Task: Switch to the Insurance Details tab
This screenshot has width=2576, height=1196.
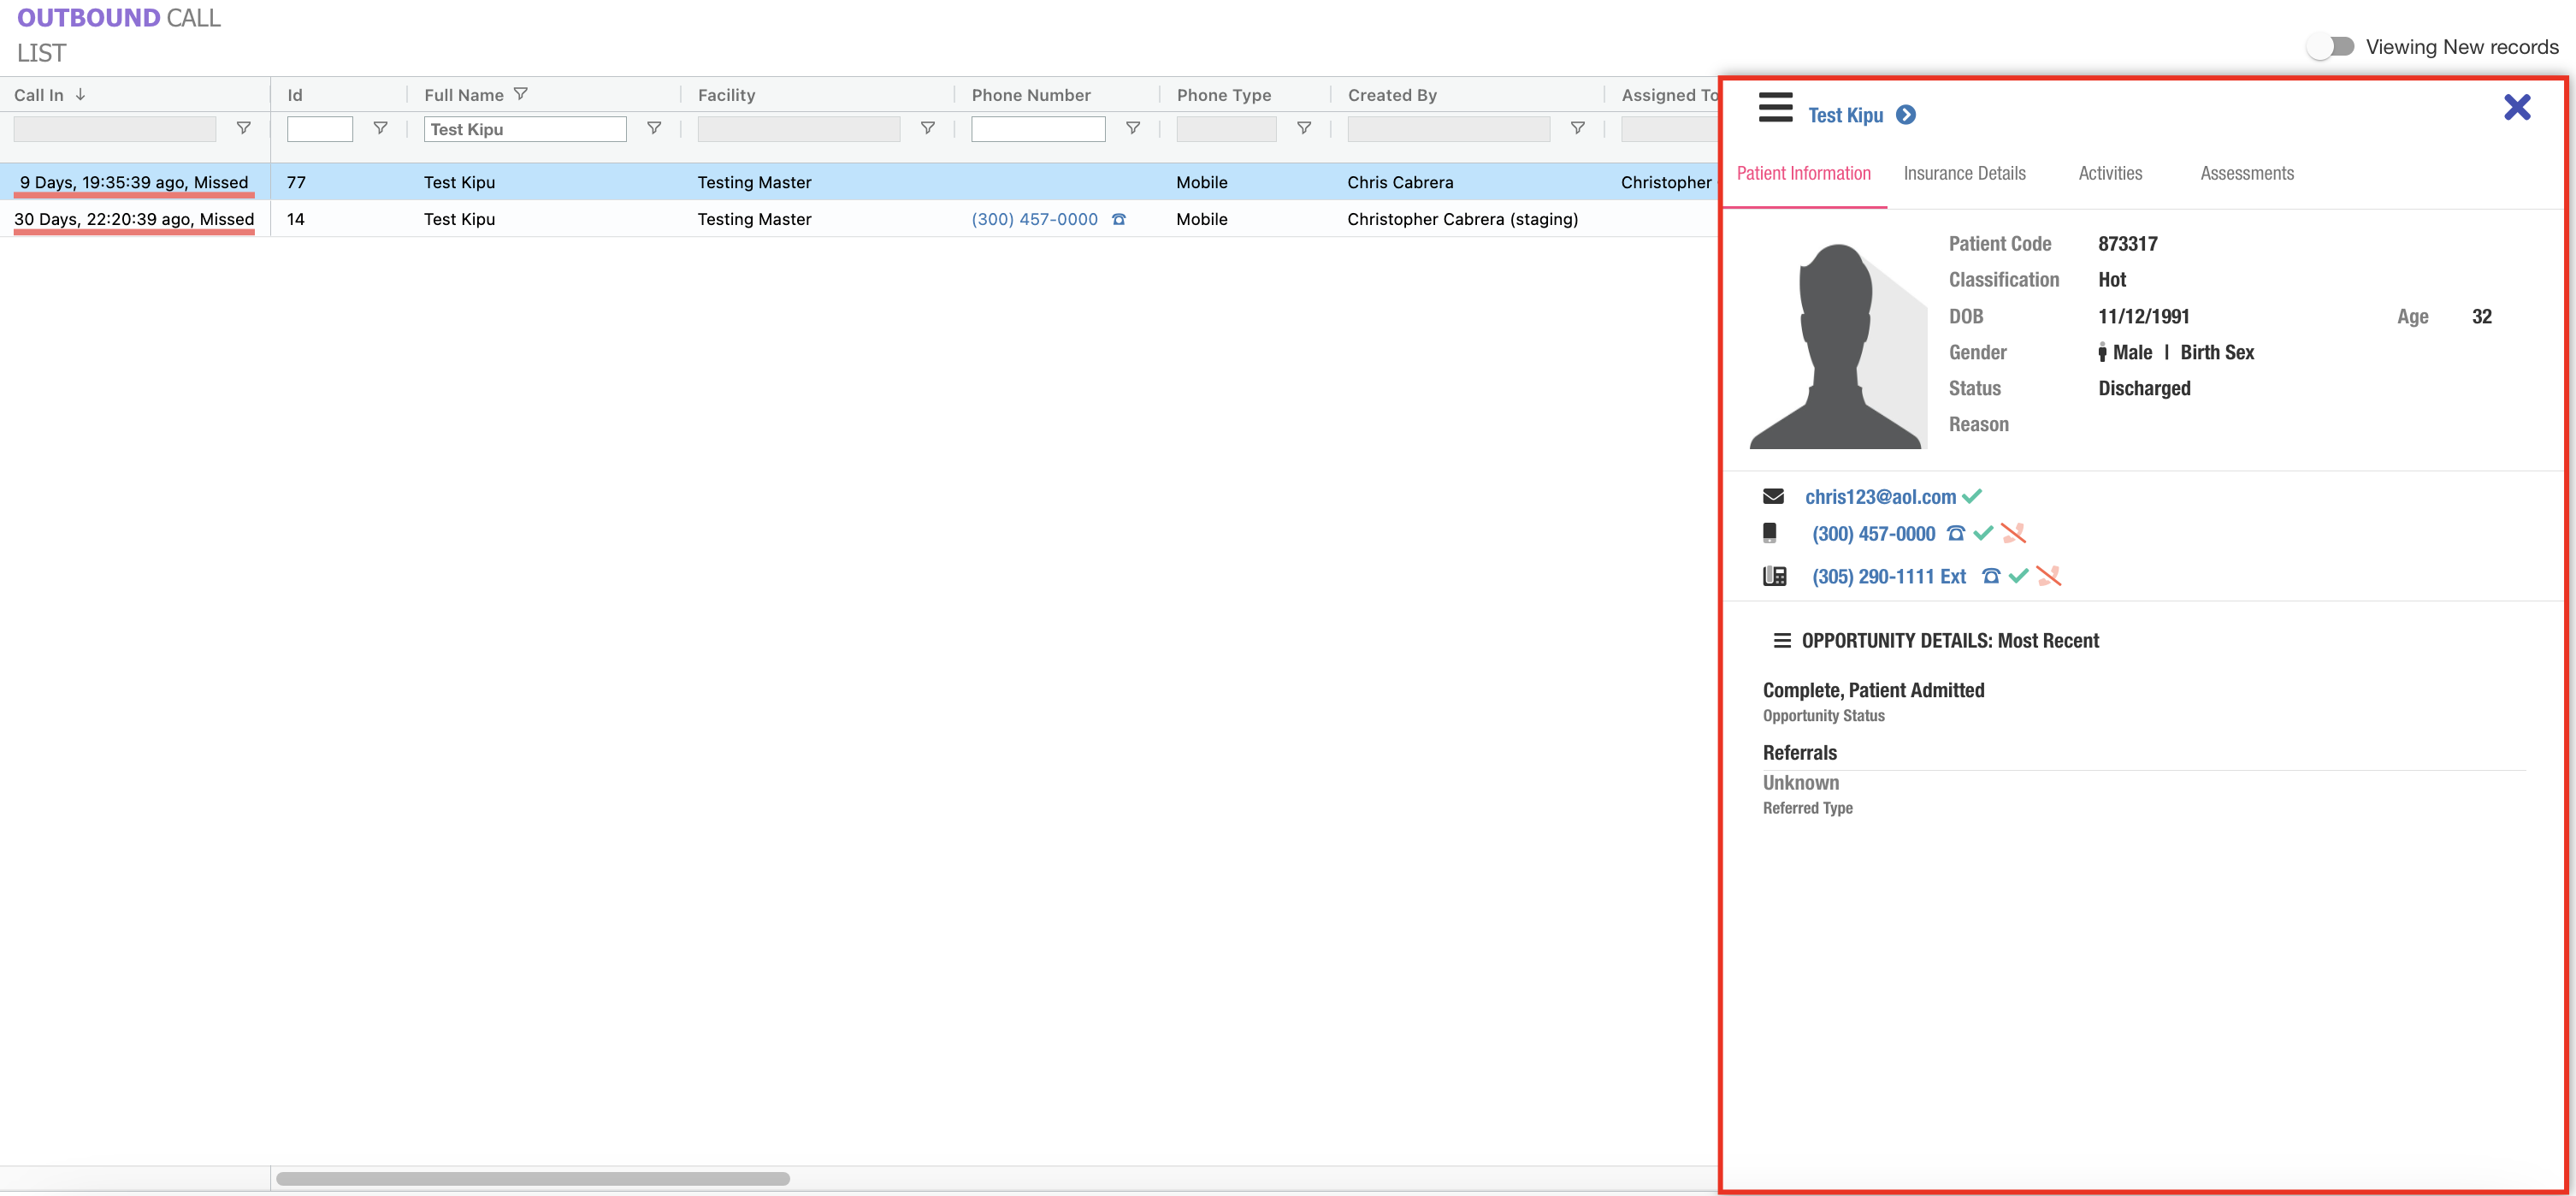Action: point(1964,173)
